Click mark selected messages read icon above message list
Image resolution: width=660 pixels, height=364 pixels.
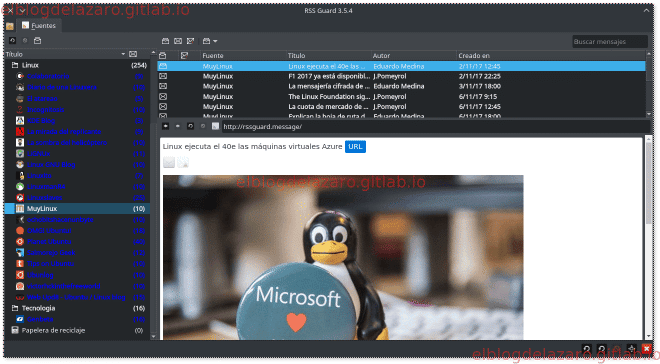click(165, 41)
